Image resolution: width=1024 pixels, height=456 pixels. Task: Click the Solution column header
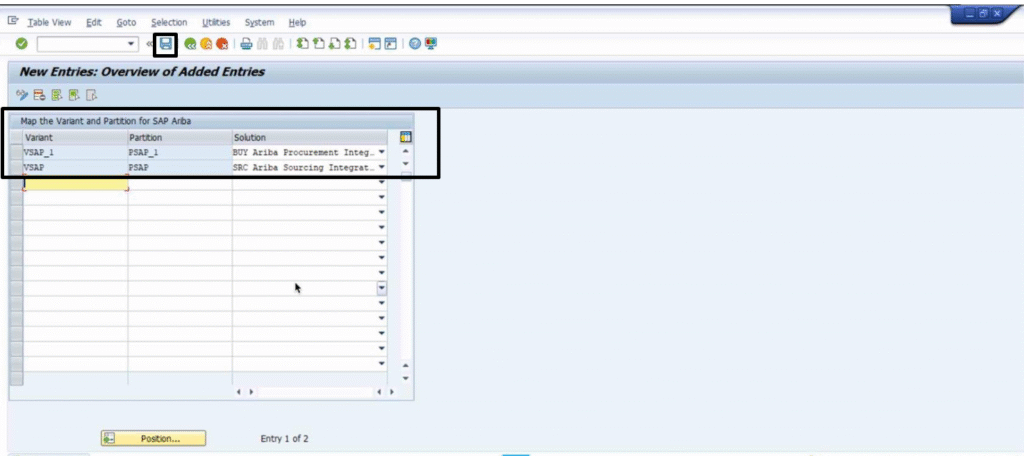click(x=310, y=137)
